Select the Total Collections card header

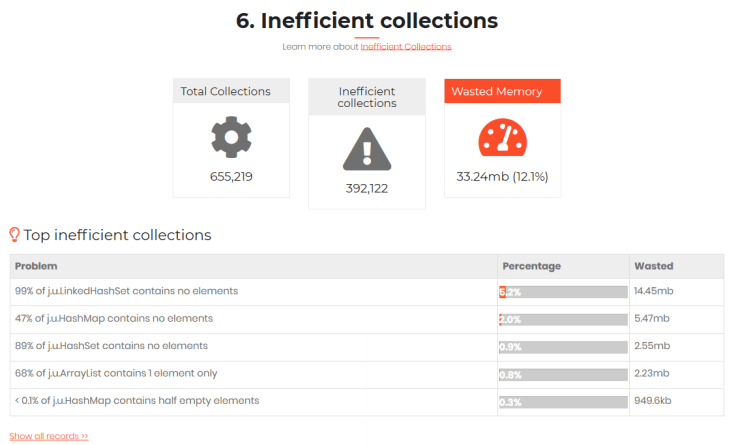click(x=231, y=91)
